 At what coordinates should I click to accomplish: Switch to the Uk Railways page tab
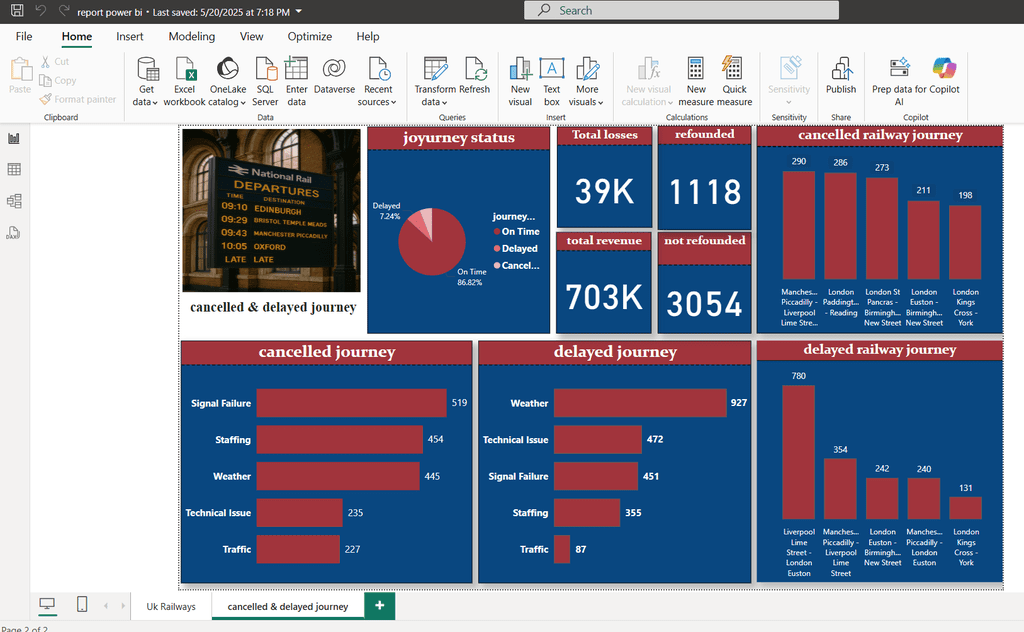[171, 607]
